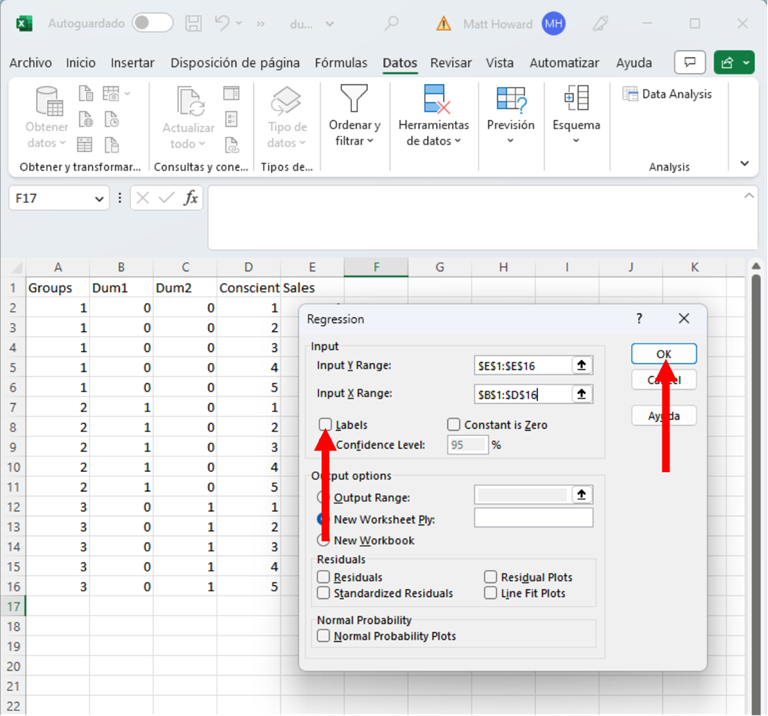Click the Save disk icon in title bar
This screenshot has height=716, width=768.
coord(194,23)
